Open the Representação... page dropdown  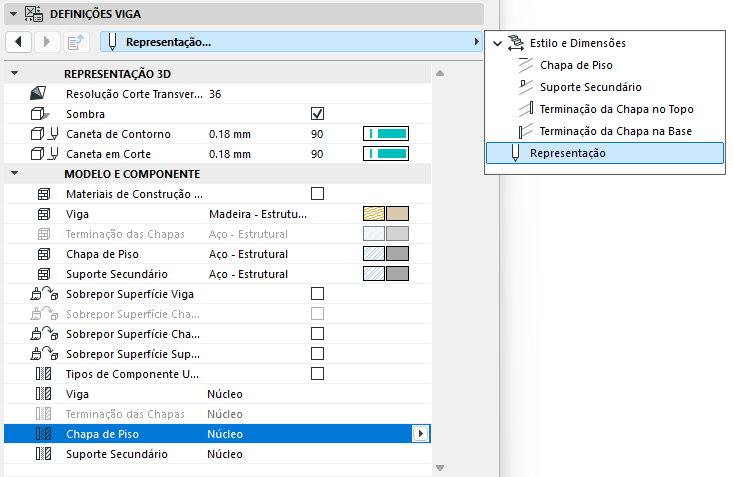coord(291,42)
